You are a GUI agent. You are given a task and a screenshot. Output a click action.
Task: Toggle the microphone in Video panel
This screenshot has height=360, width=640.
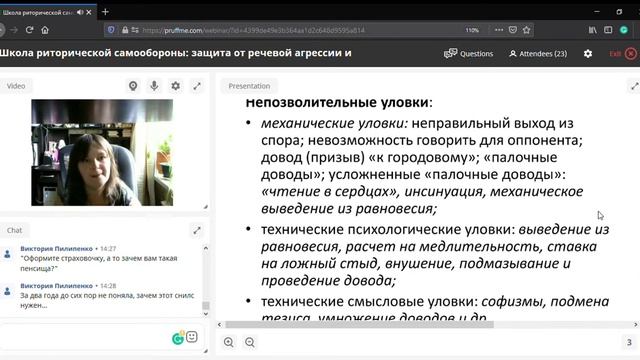click(x=154, y=86)
